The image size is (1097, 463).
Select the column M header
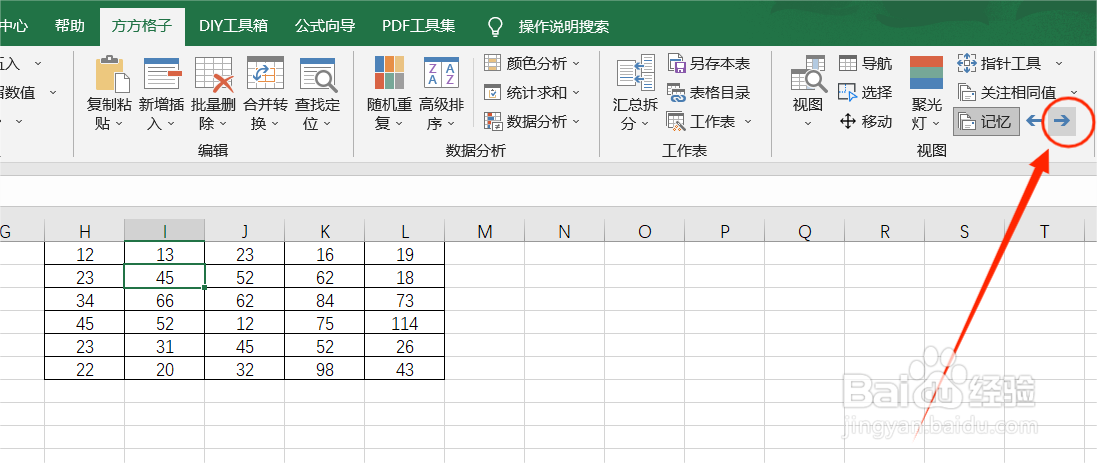pyautogui.click(x=485, y=232)
